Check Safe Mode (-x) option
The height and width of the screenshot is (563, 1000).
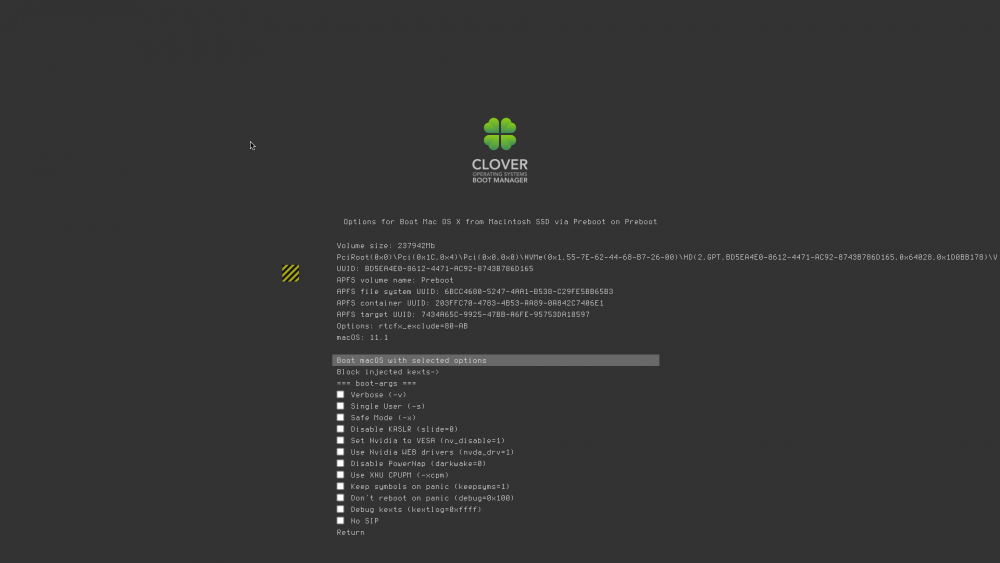[340, 418]
